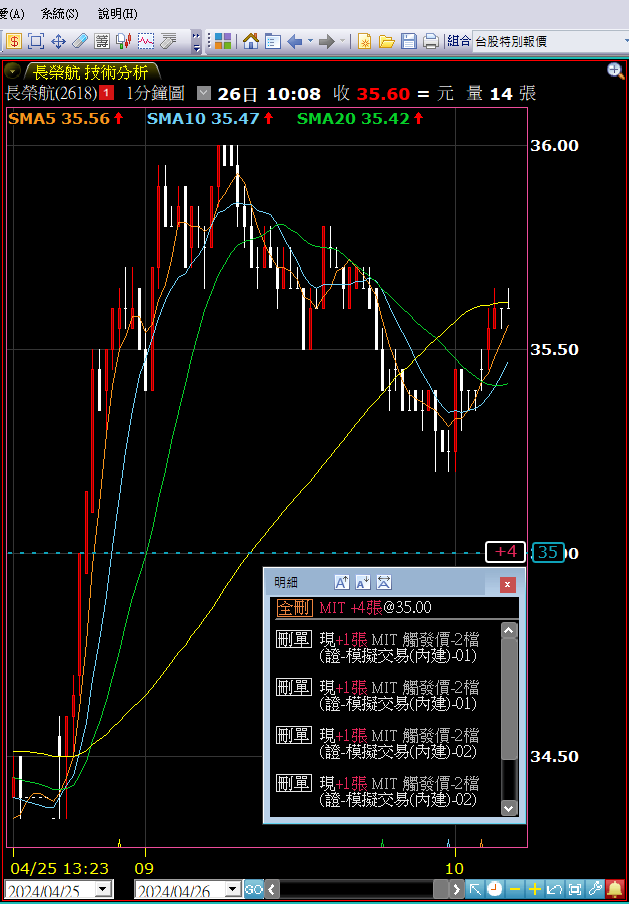Open the 2024/04/26 end date dropdown
The image size is (629, 904).
point(232,889)
